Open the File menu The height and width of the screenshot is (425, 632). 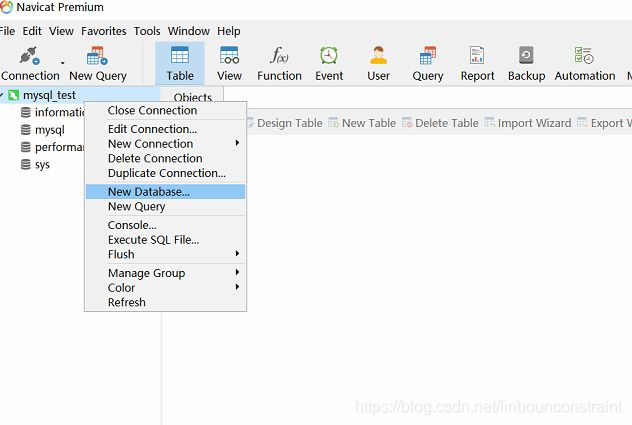point(7,31)
